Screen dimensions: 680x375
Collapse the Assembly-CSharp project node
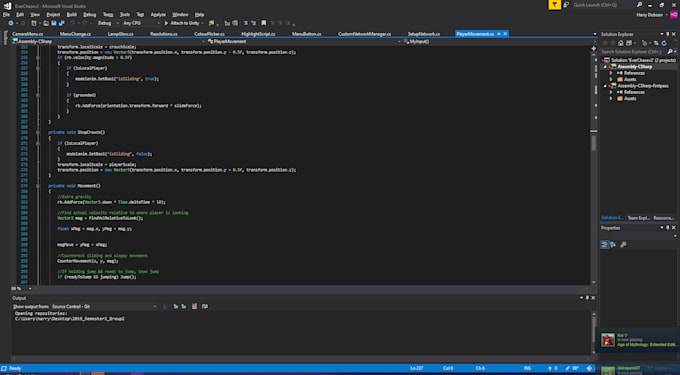coord(605,67)
